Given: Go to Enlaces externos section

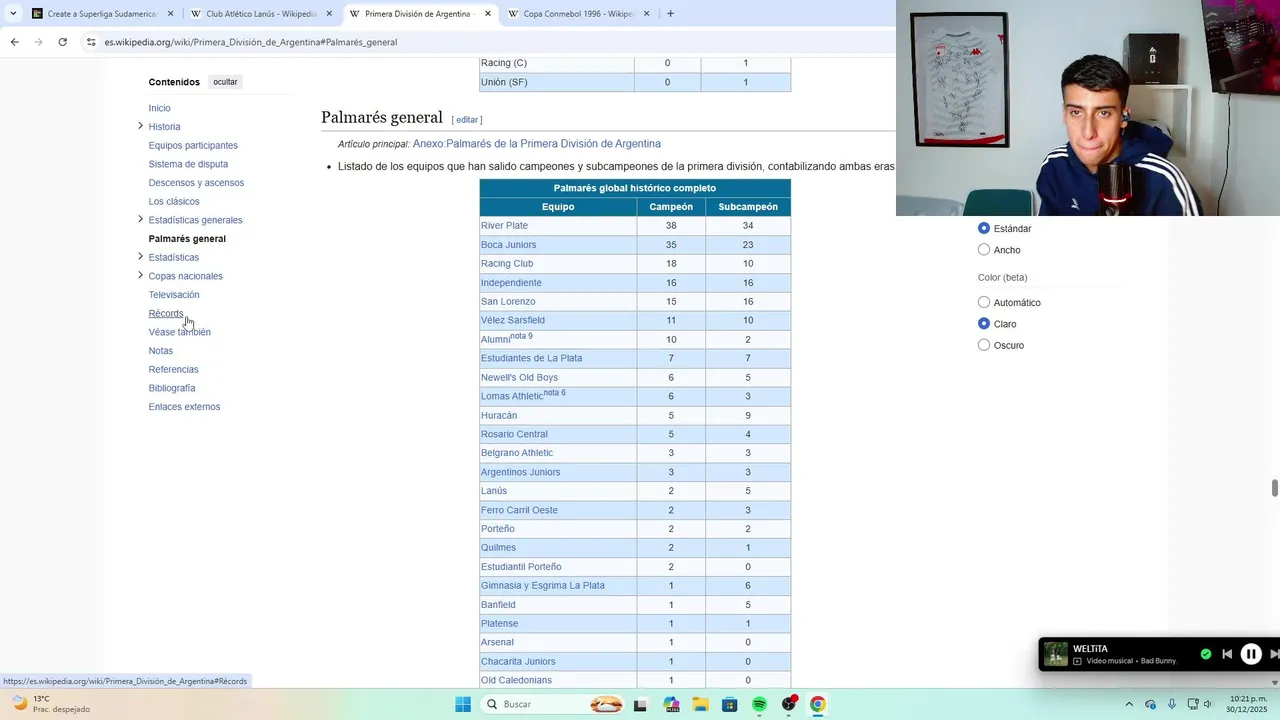Looking at the screenshot, I should (184, 407).
